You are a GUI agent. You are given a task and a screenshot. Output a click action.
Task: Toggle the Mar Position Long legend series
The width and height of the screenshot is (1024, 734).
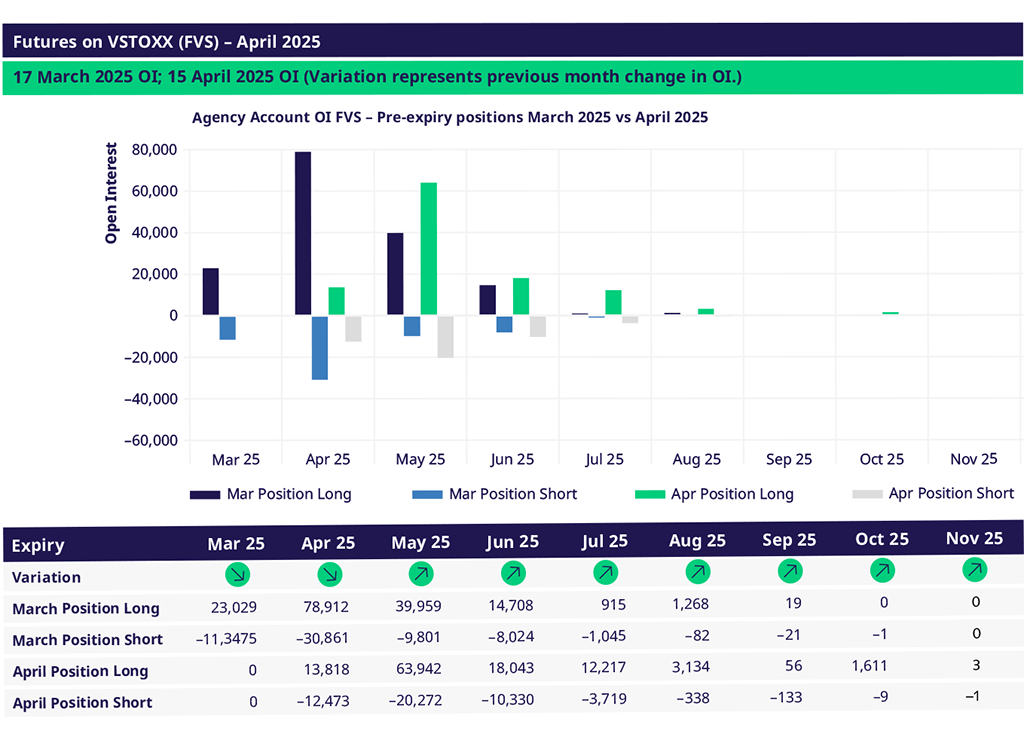(270, 494)
